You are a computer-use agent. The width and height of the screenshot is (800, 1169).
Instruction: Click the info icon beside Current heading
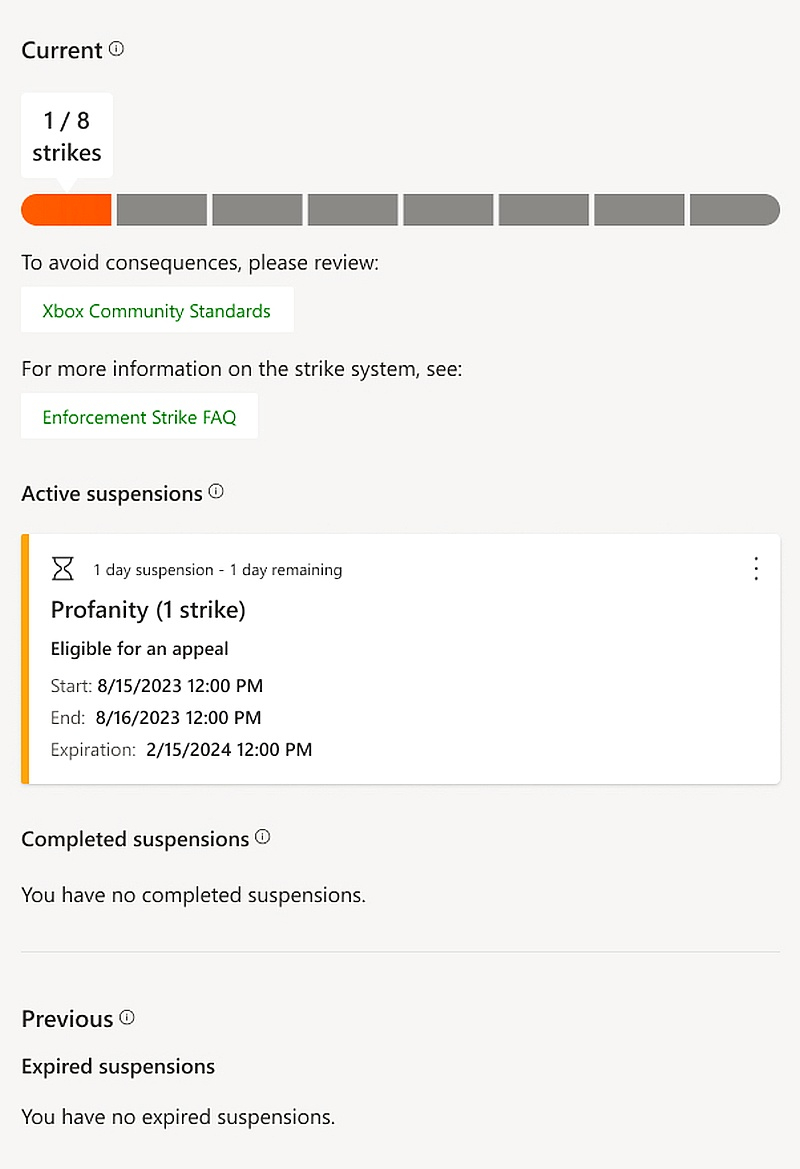(x=117, y=48)
